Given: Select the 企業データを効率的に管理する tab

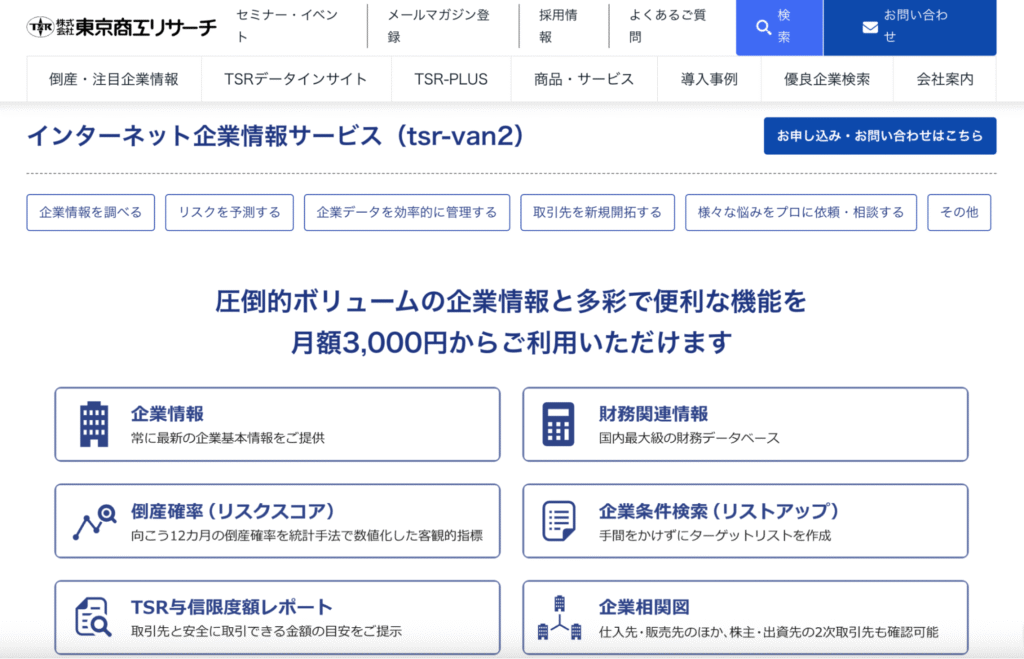Looking at the screenshot, I should [x=407, y=212].
